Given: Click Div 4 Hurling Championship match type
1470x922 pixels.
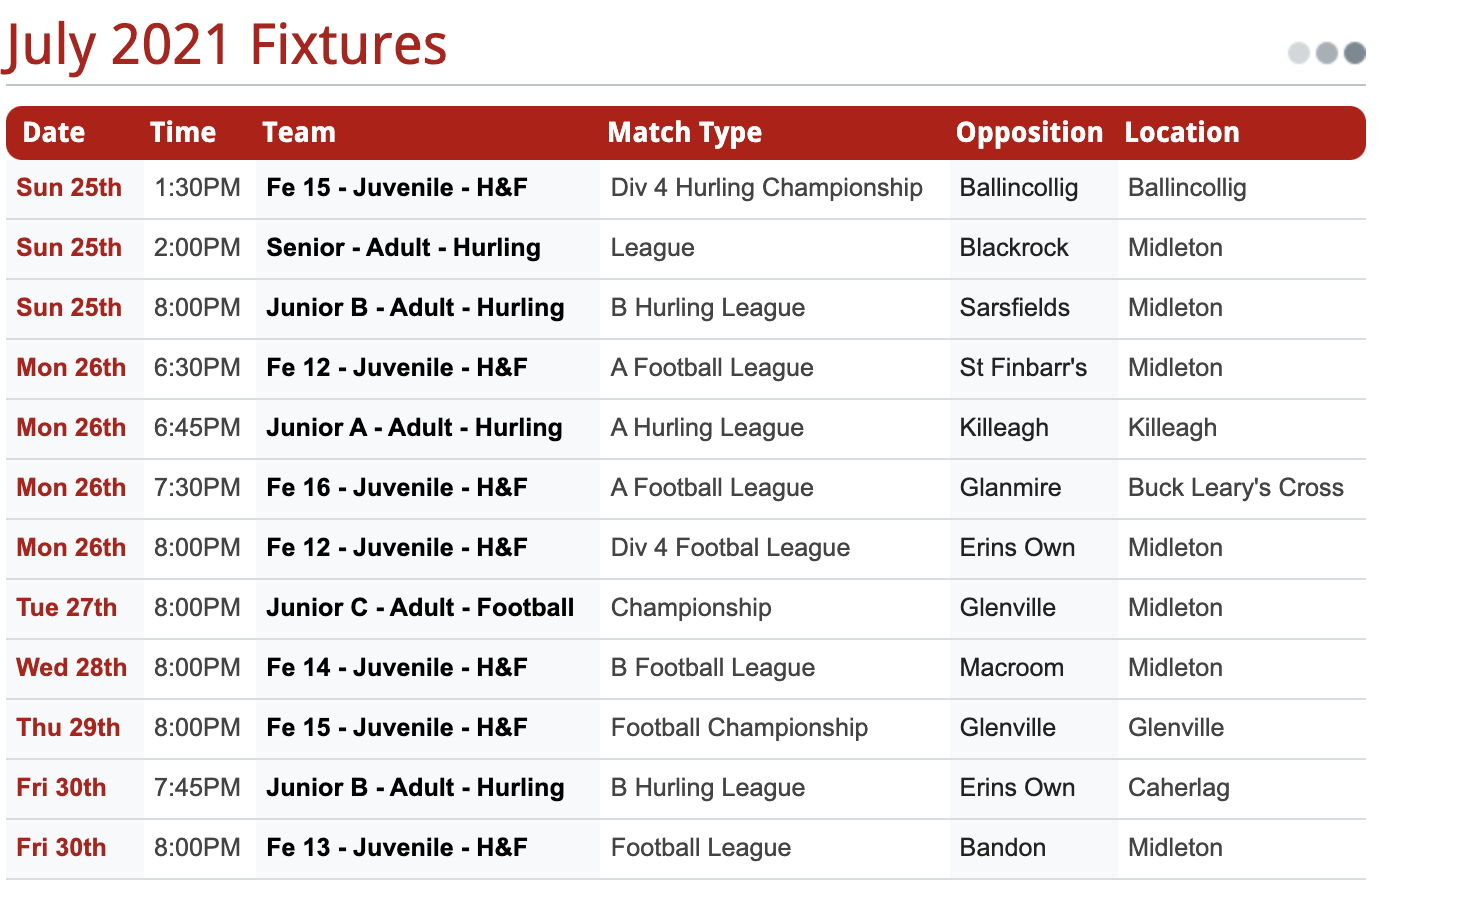Looking at the screenshot, I should pos(767,188).
